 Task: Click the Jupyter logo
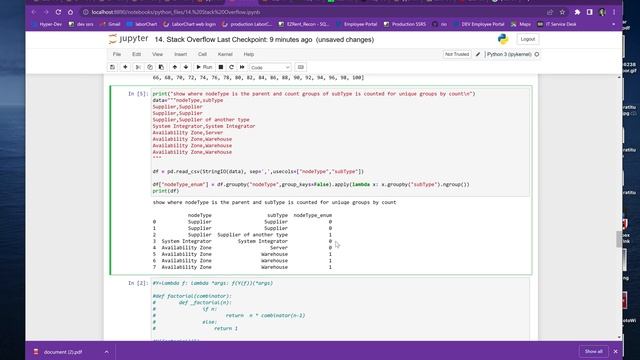[x=129, y=39]
